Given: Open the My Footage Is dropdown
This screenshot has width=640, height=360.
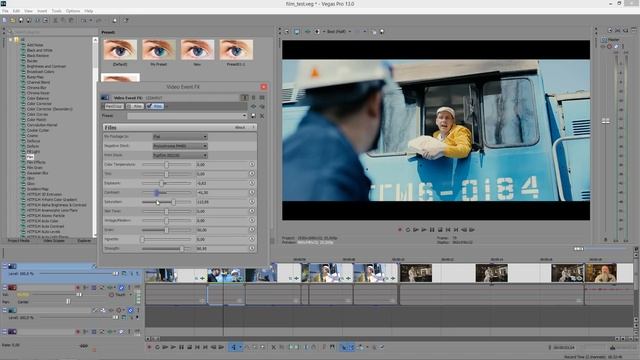Looking at the screenshot, I should pos(180,137).
